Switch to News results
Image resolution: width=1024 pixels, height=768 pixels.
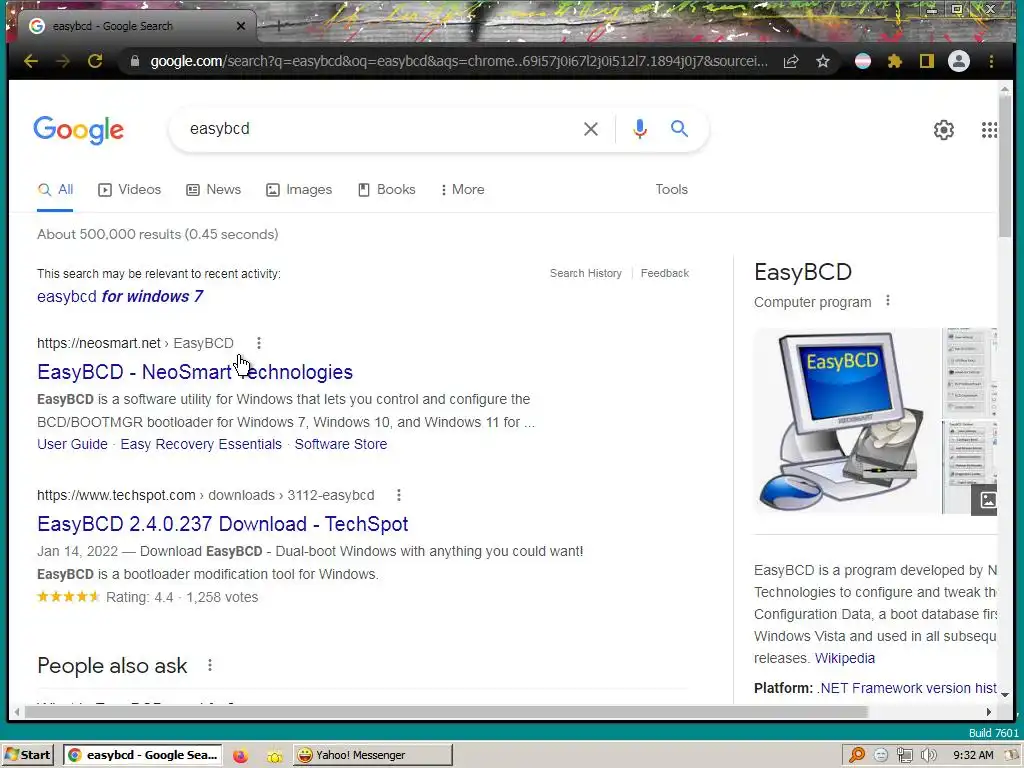click(214, 189)
